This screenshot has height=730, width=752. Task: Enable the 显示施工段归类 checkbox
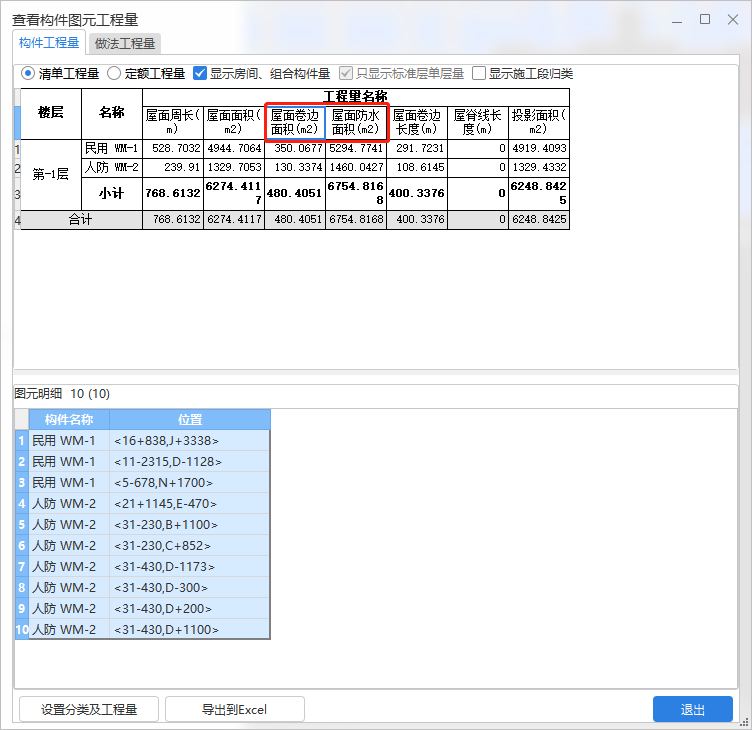(x=479, y=73)
